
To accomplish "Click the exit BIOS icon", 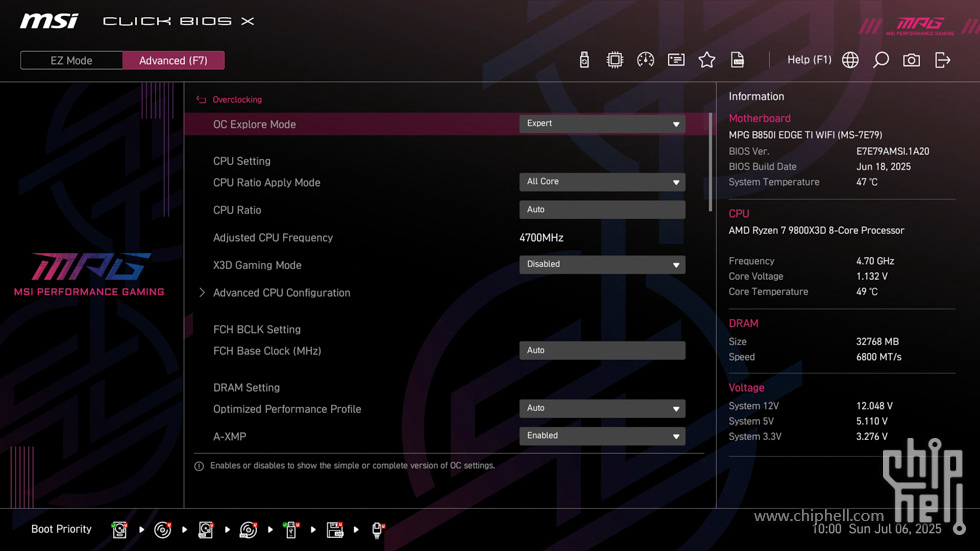I will coord(942,60).
